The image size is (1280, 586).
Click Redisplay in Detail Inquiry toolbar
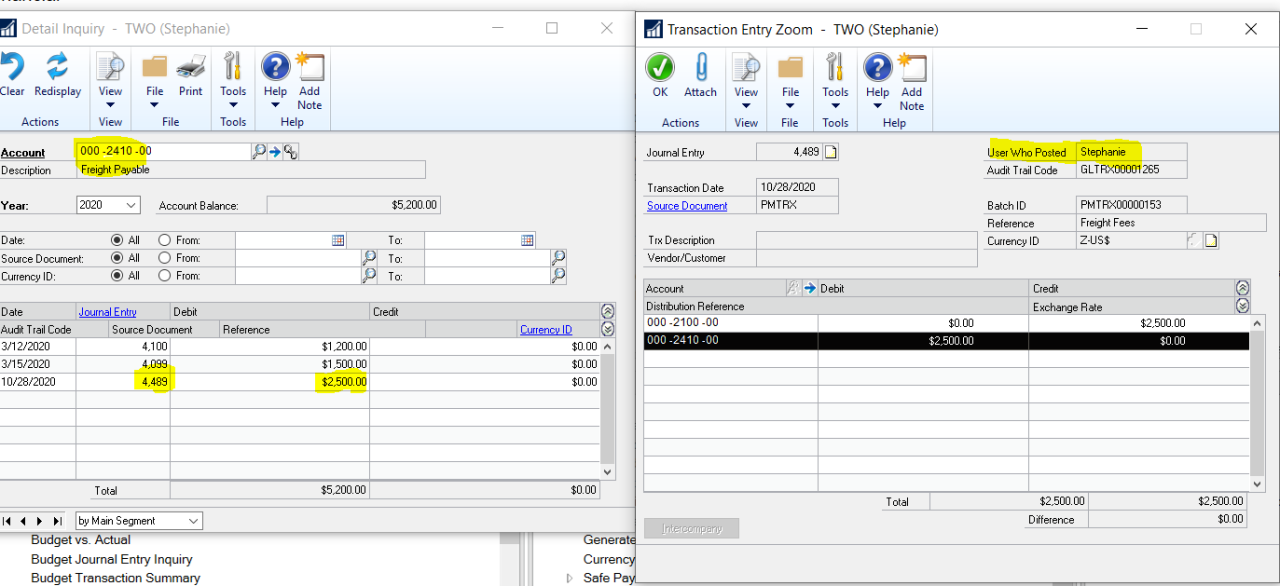pos(57,76)
